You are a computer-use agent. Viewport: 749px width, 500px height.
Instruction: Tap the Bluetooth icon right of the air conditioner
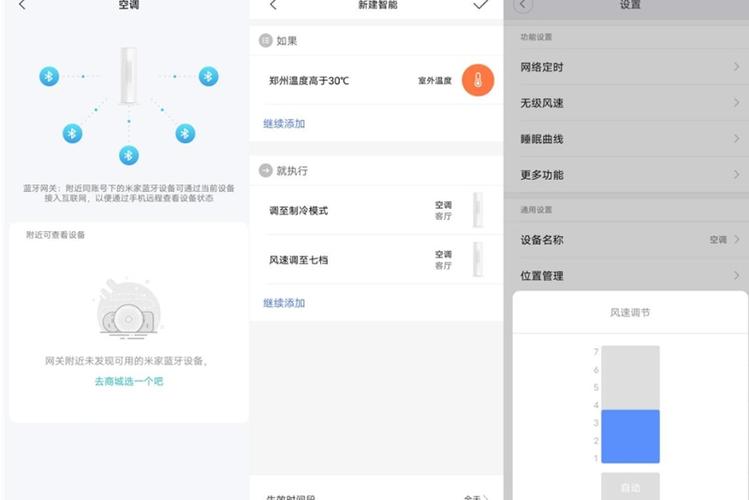click(208, 76)
